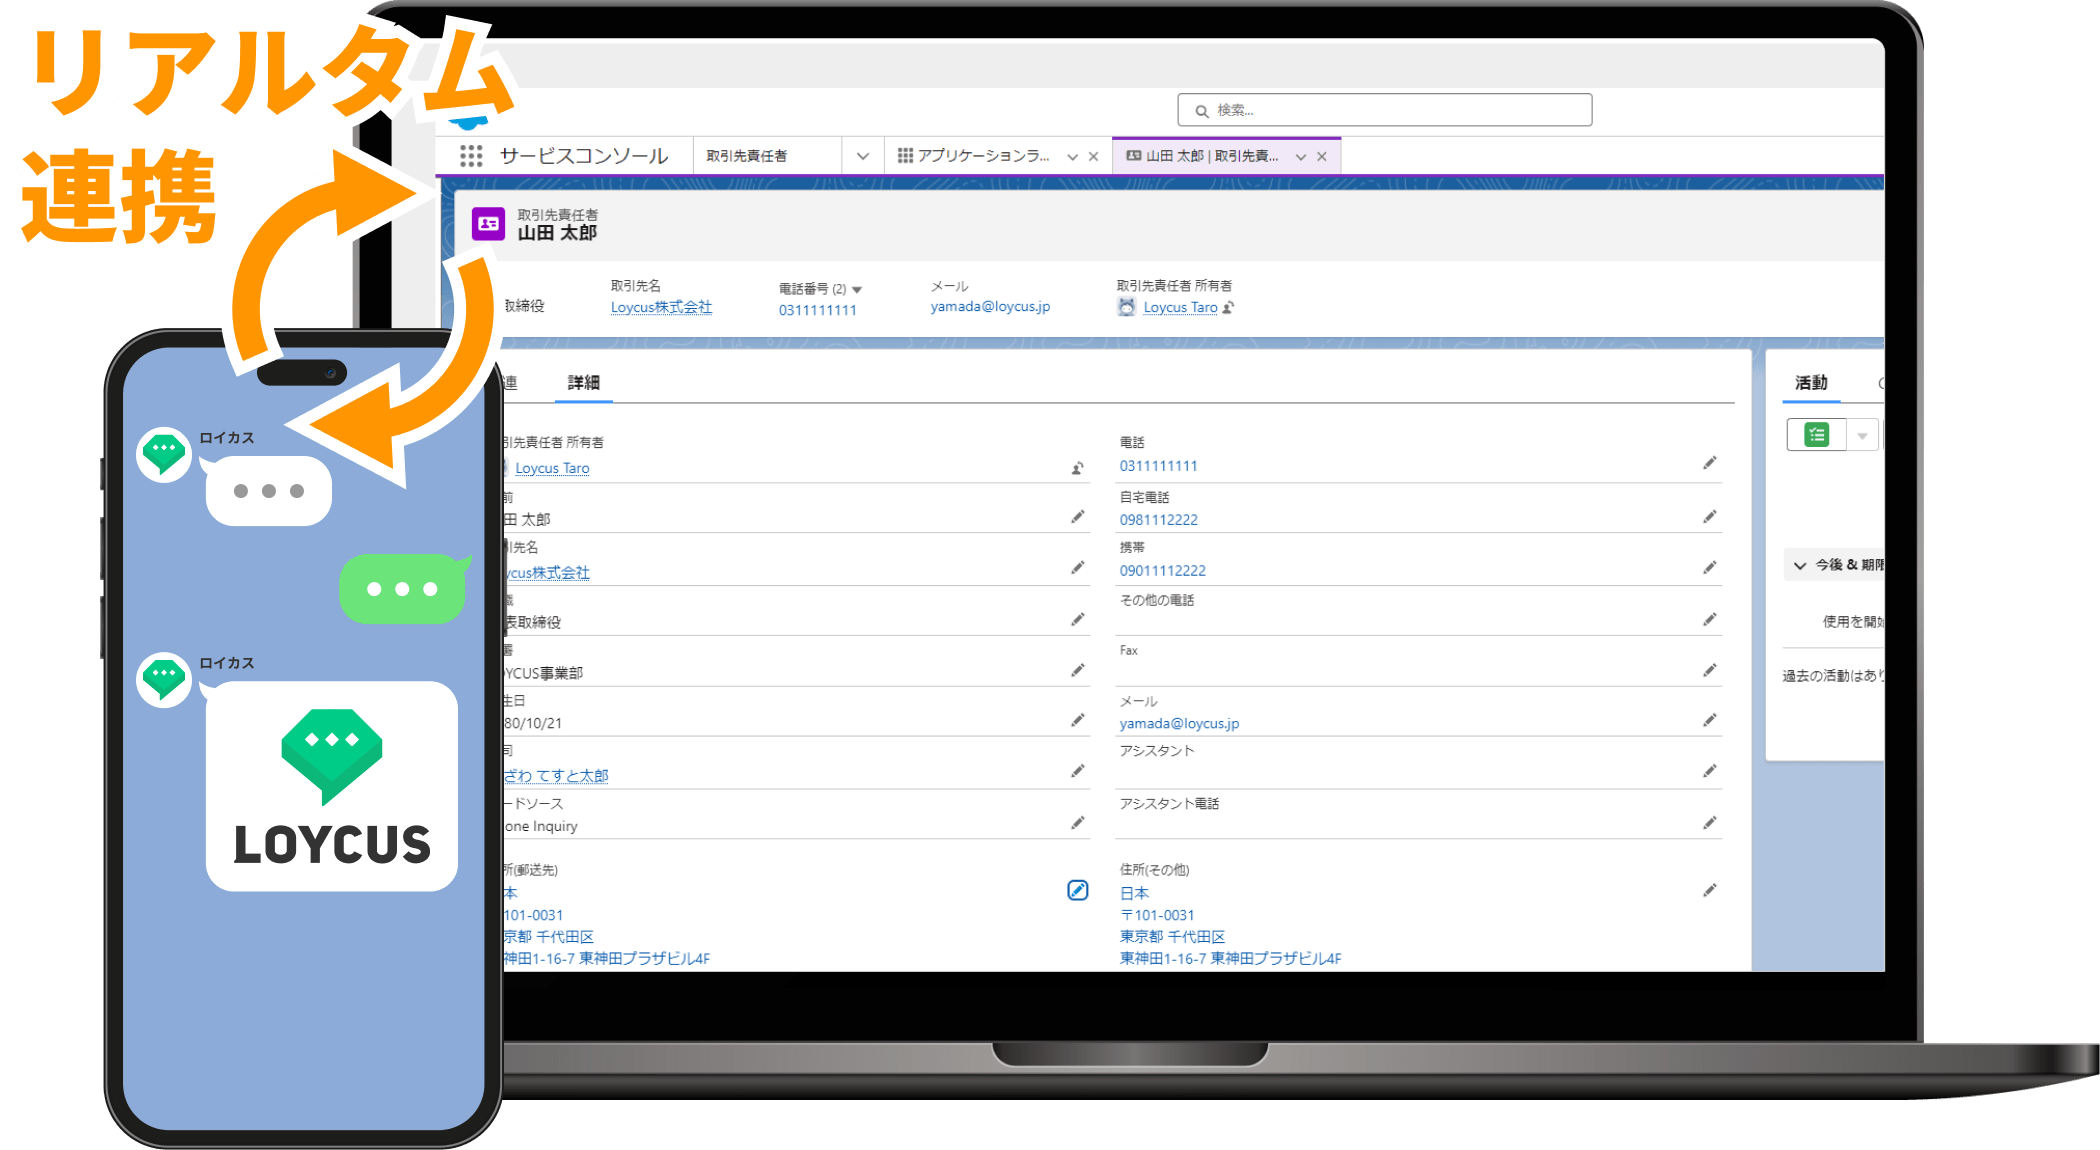2100x1150 pixels.
Task: Edit the ざわ てすと太郎 reports-to pencil icon
Action: click(x=1078, y=771)
